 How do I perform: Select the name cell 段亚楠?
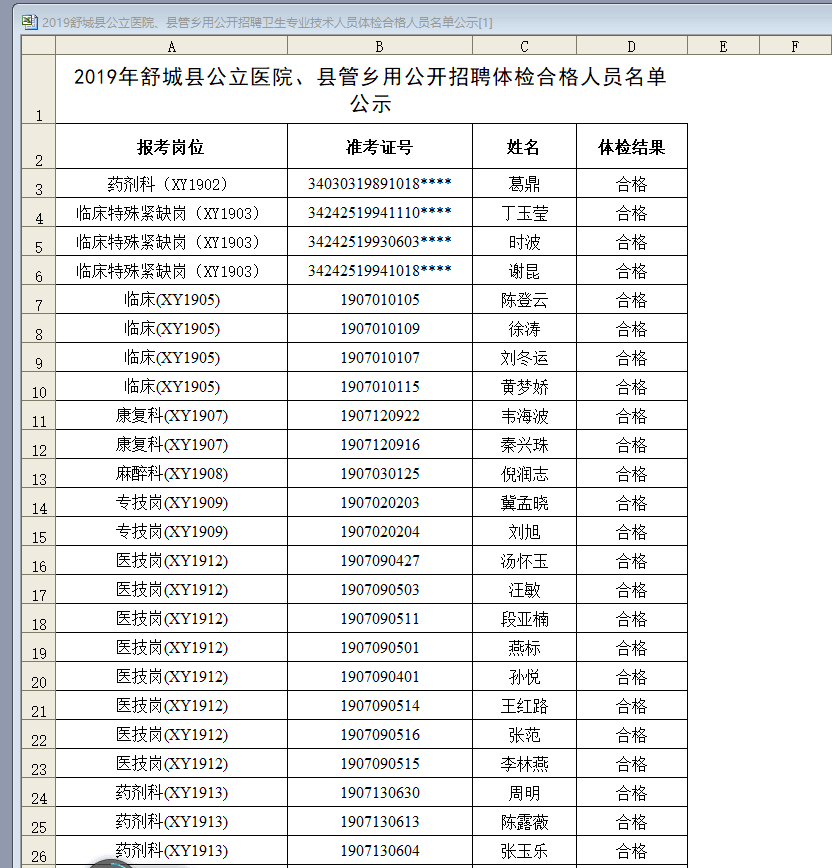tap(524, 618)
